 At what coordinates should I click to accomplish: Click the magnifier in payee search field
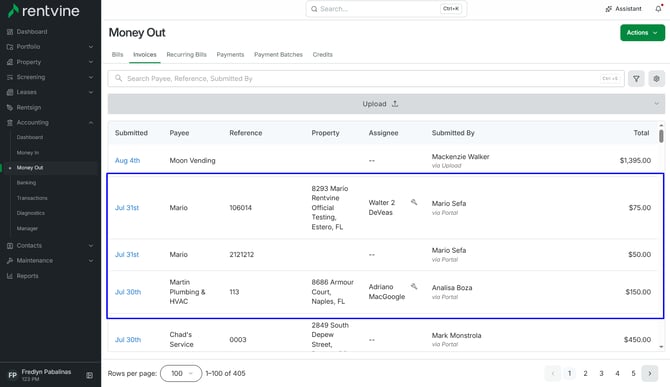coord(118,78)
